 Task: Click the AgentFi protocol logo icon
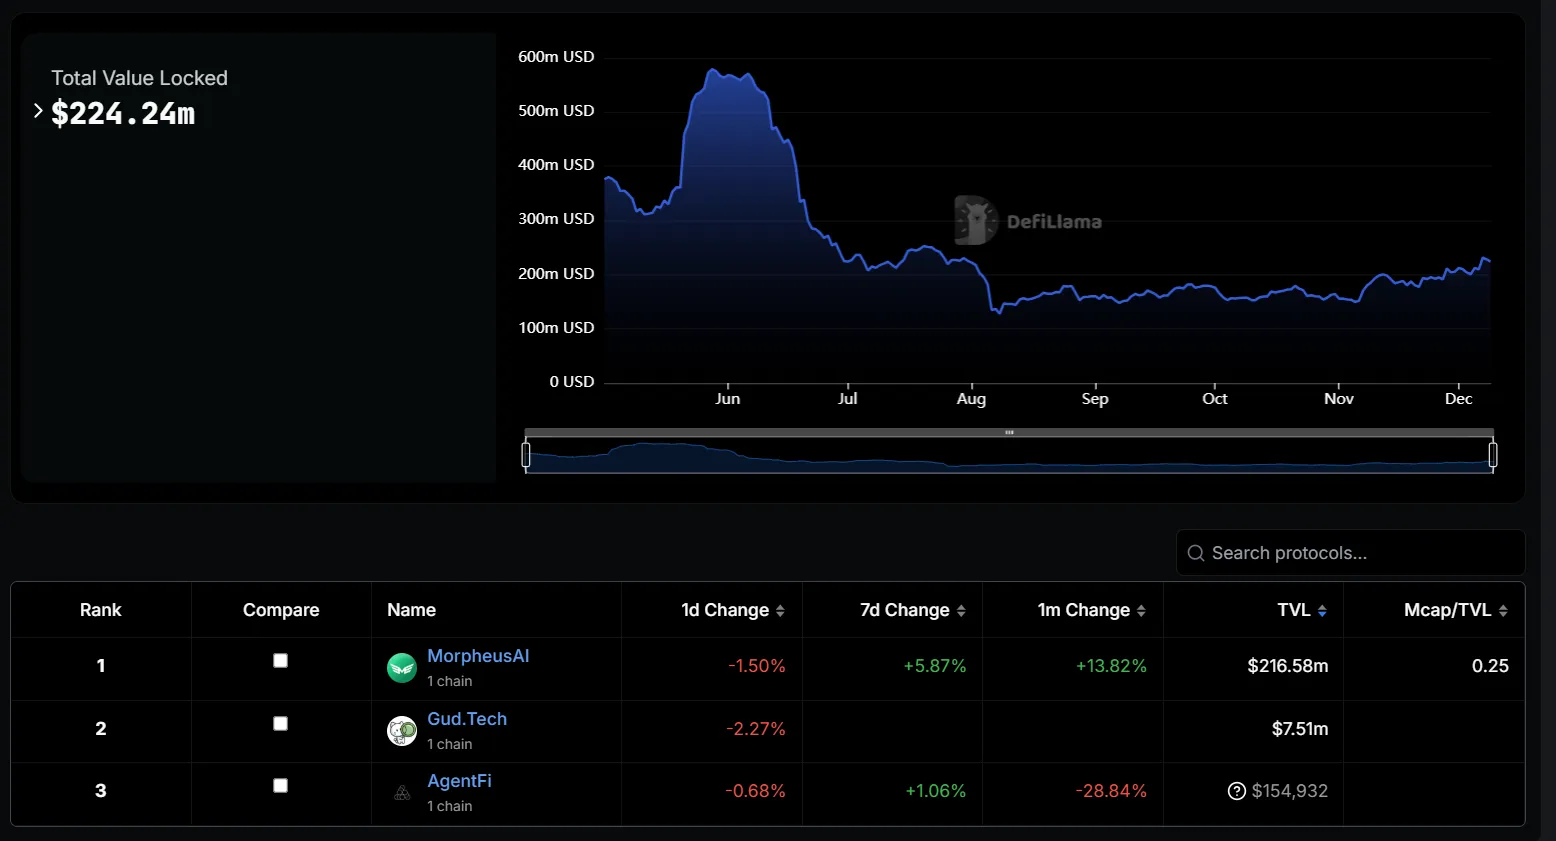[x=402, y=793]
